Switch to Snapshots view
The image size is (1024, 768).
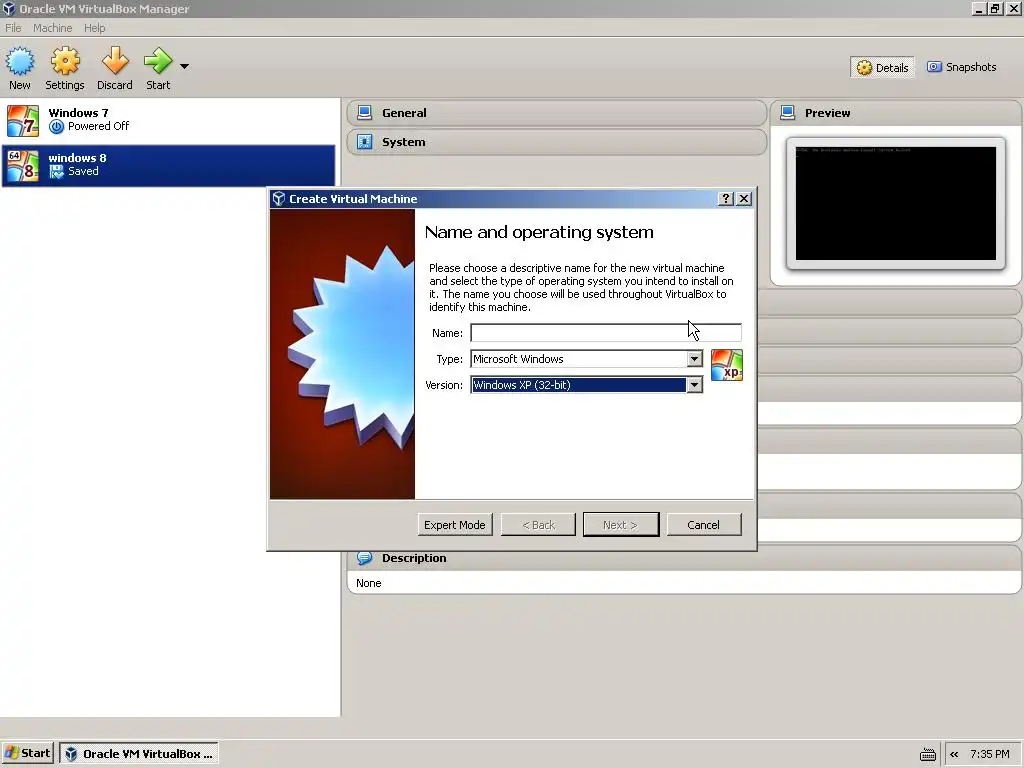click(x=962, y=67)
